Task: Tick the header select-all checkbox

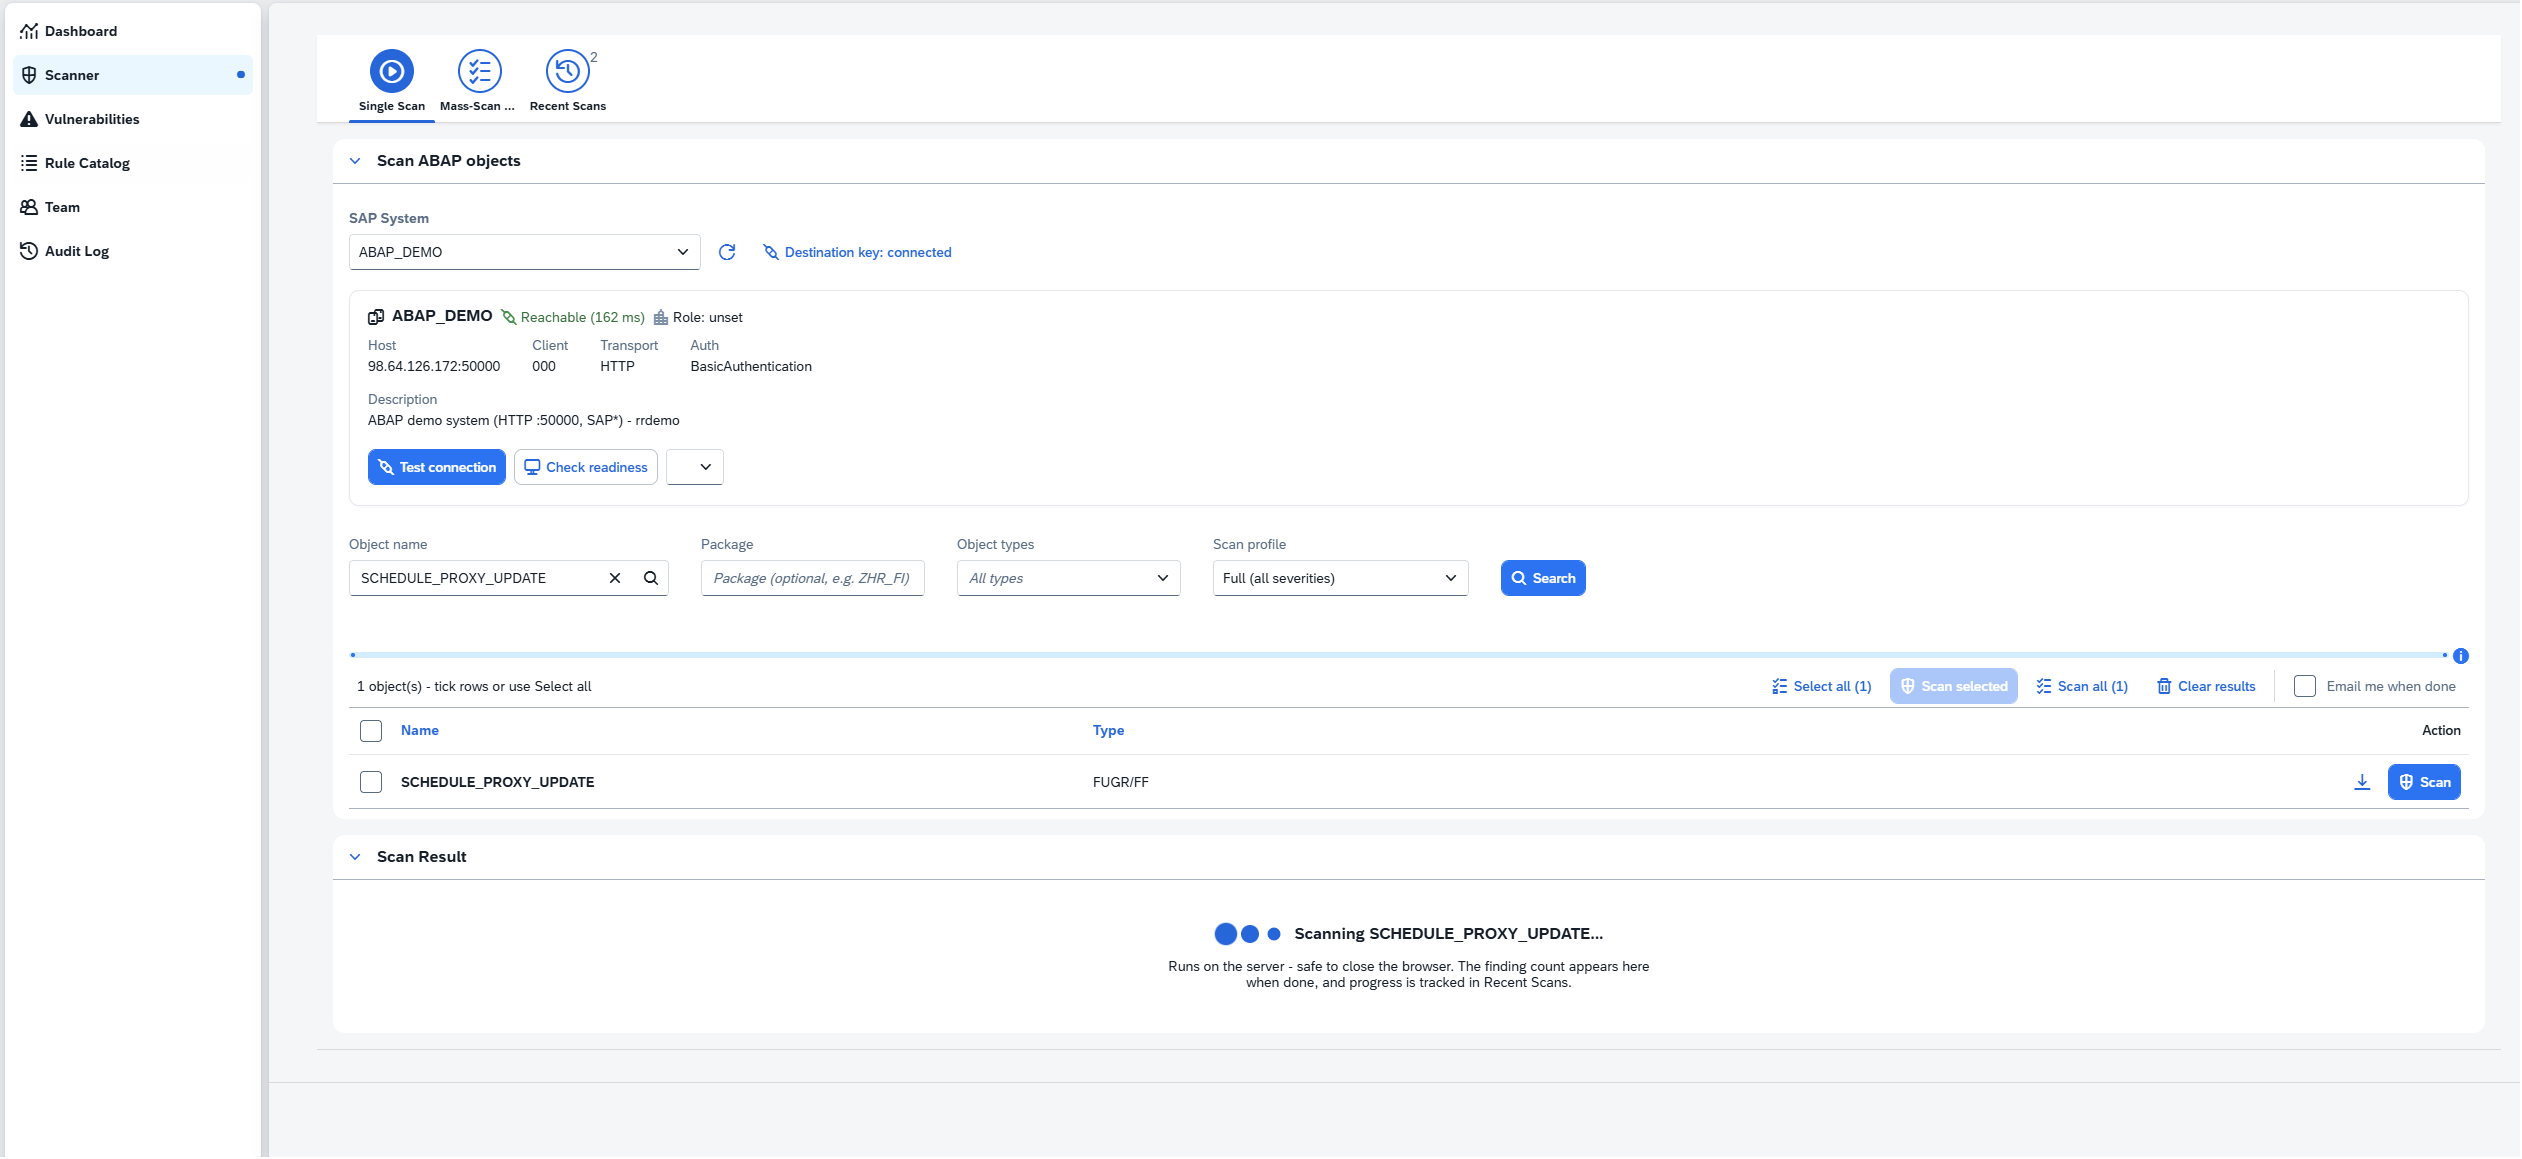Action: 371,731
